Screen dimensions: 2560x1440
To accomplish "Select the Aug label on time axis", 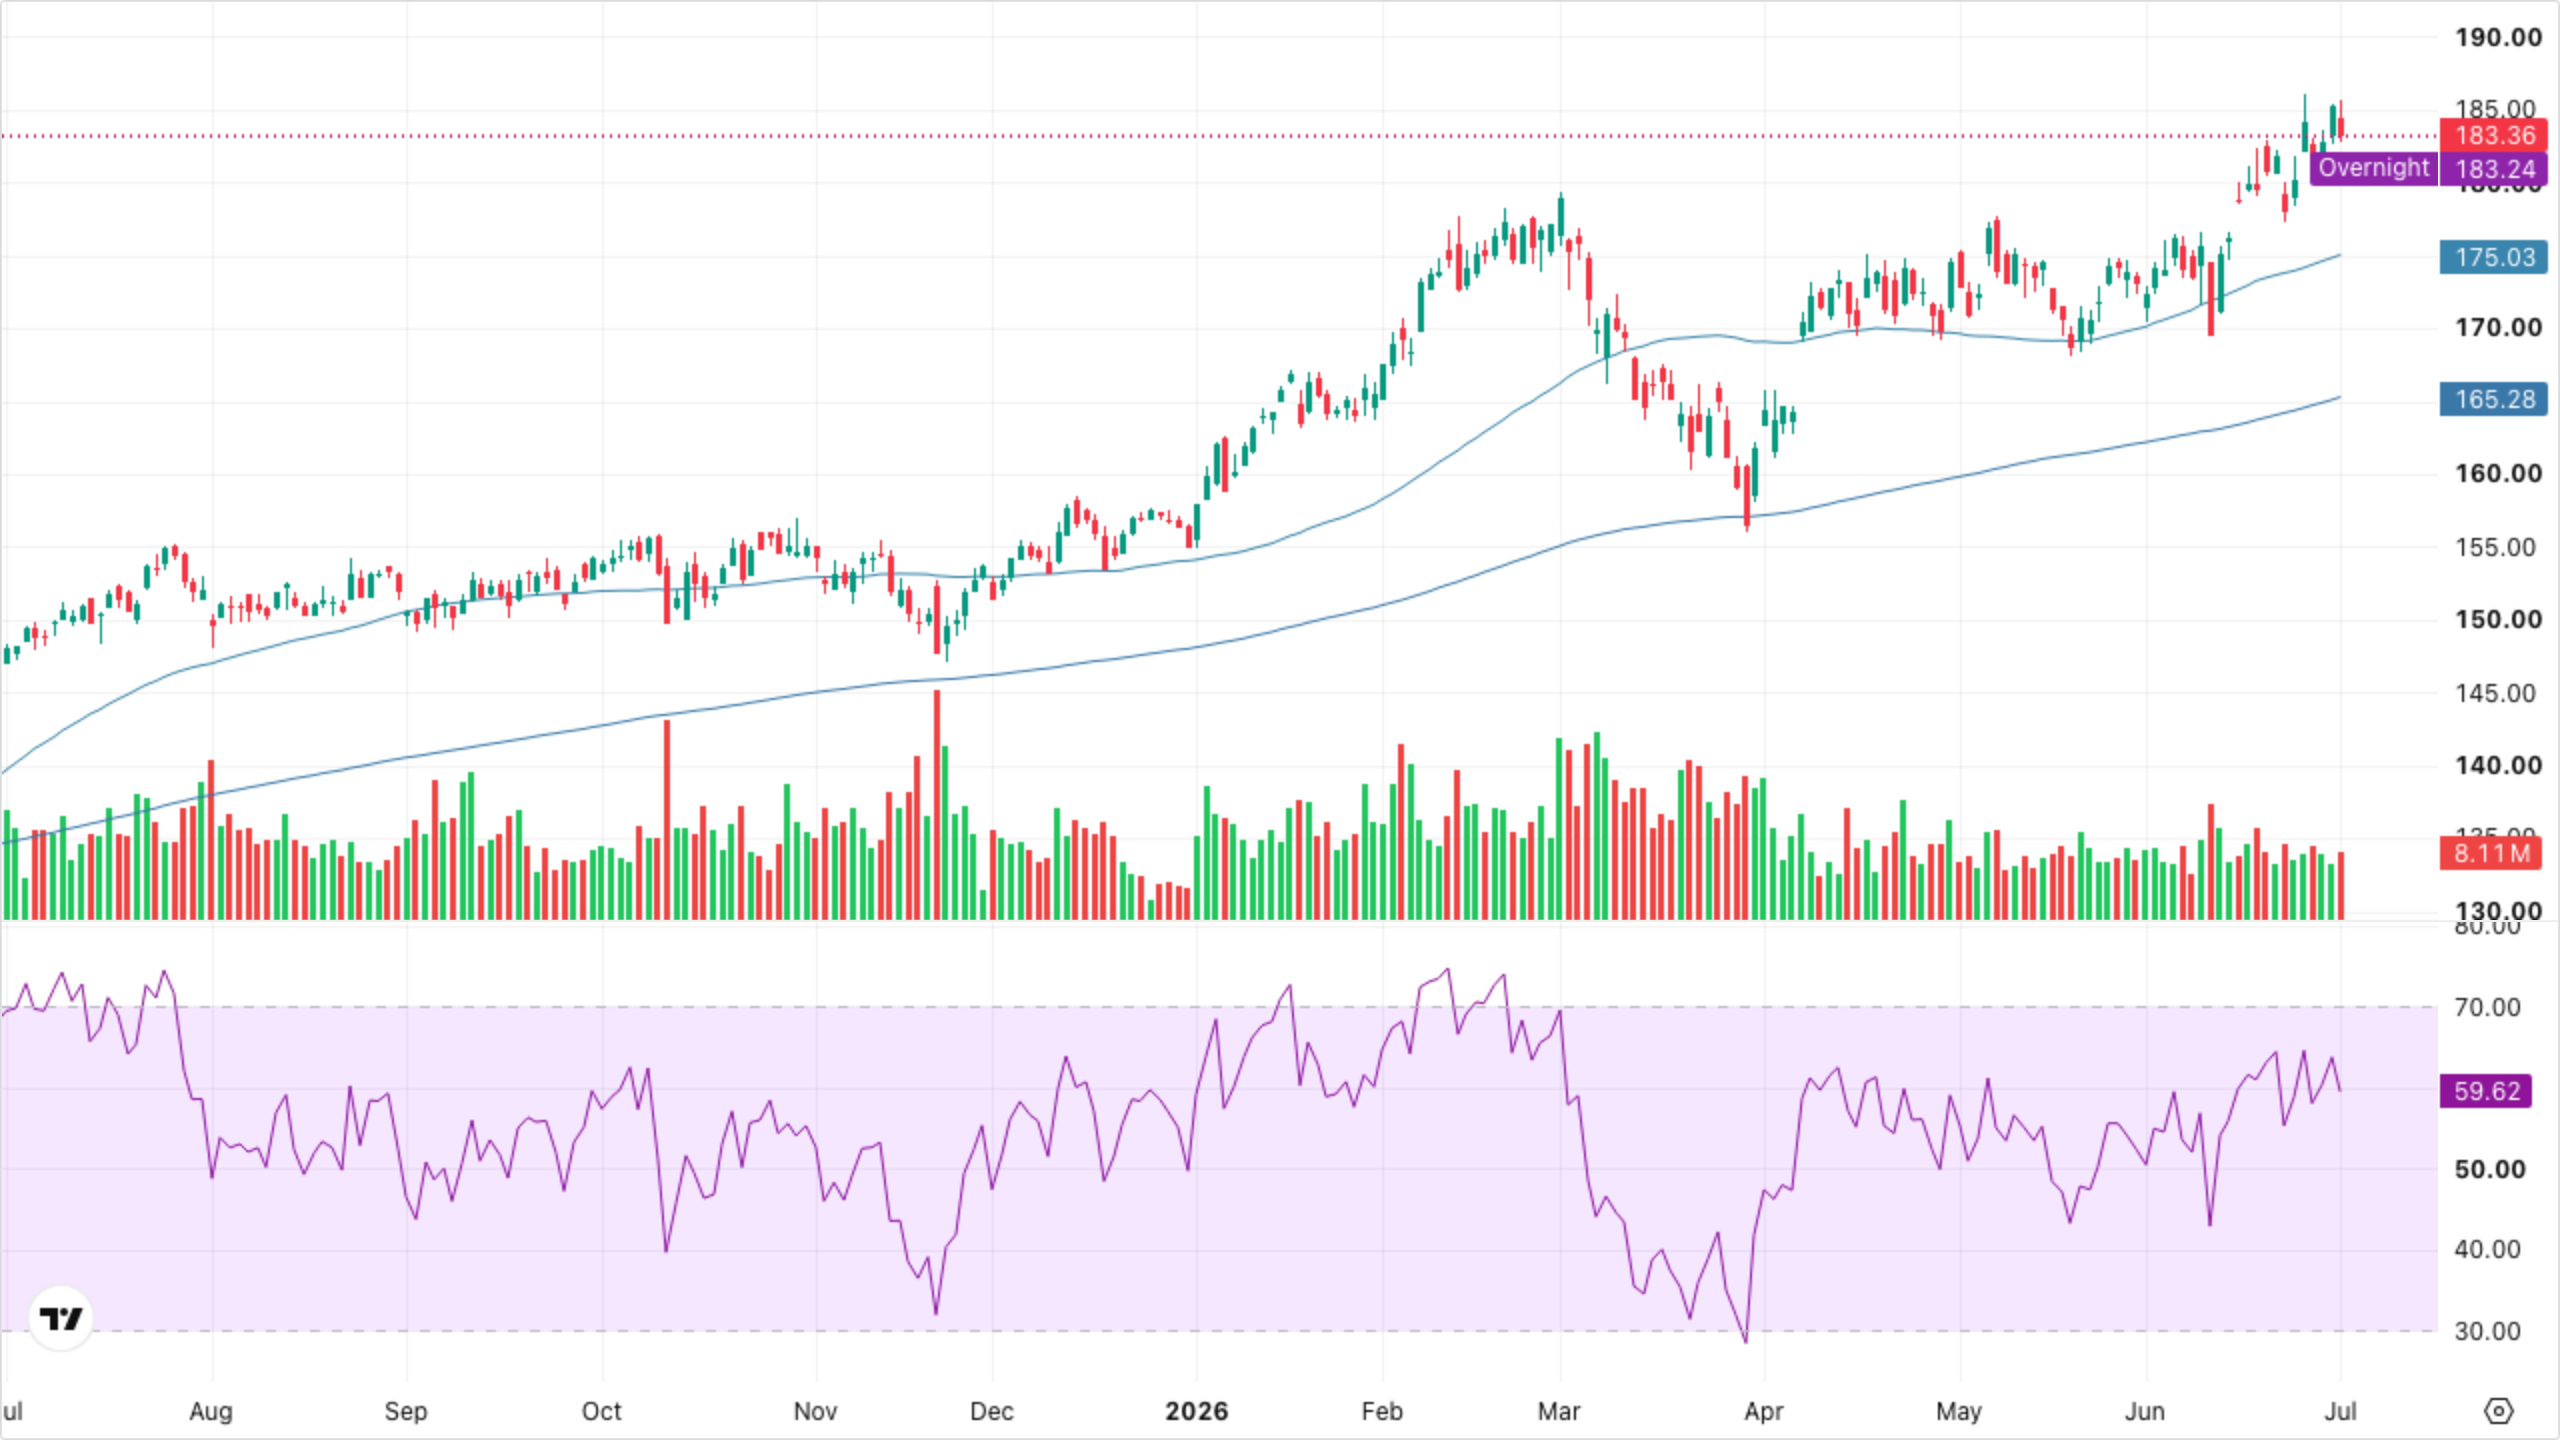I will [211, 1411].
